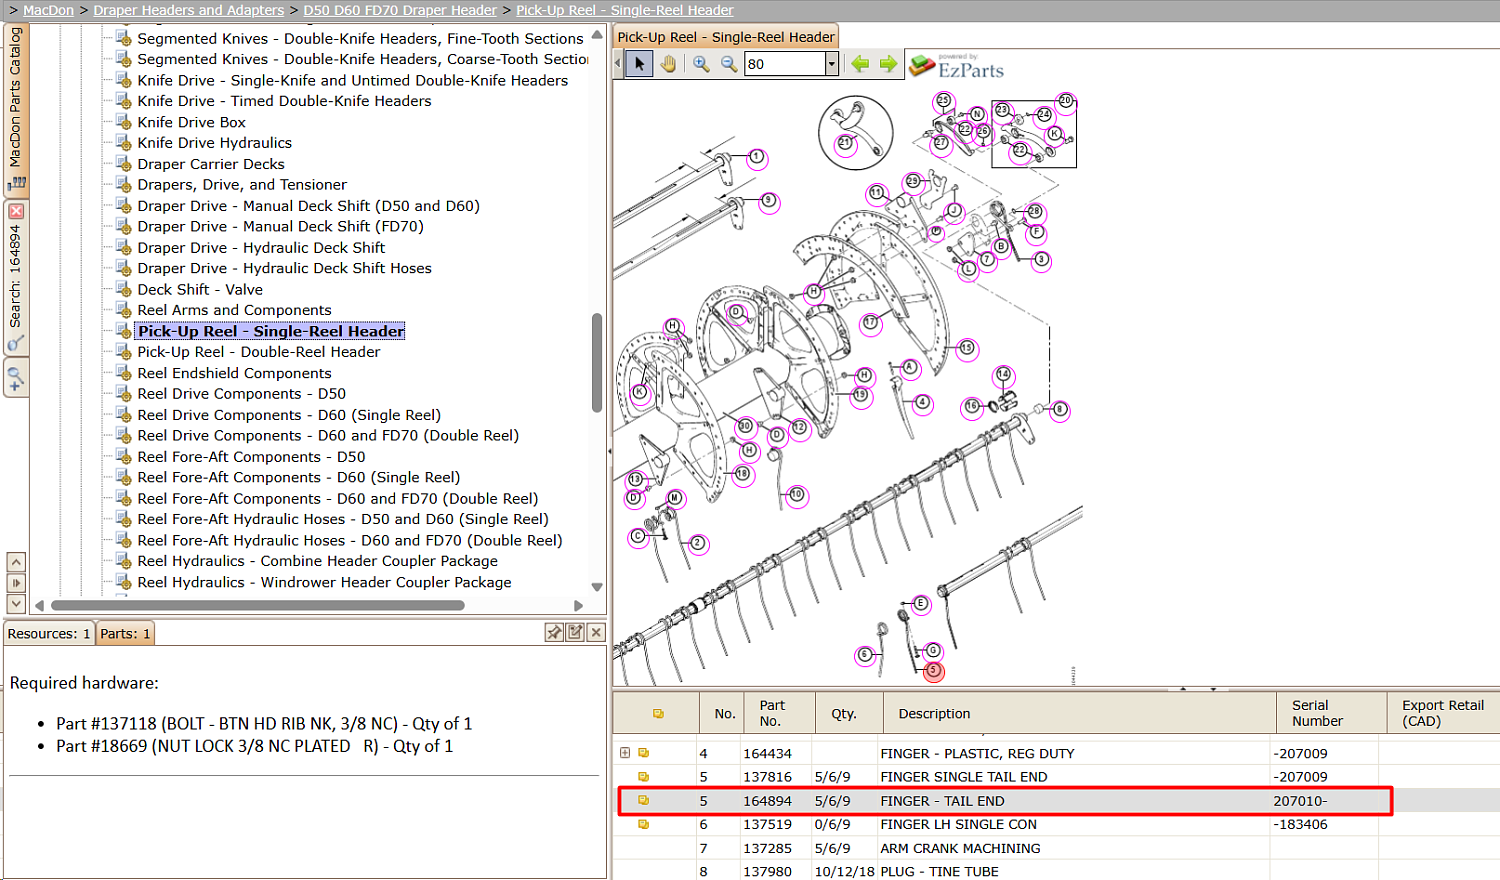The image size is (1500, 880).
Task: Click note icon on part 137816 row
Action: (644, 777)
